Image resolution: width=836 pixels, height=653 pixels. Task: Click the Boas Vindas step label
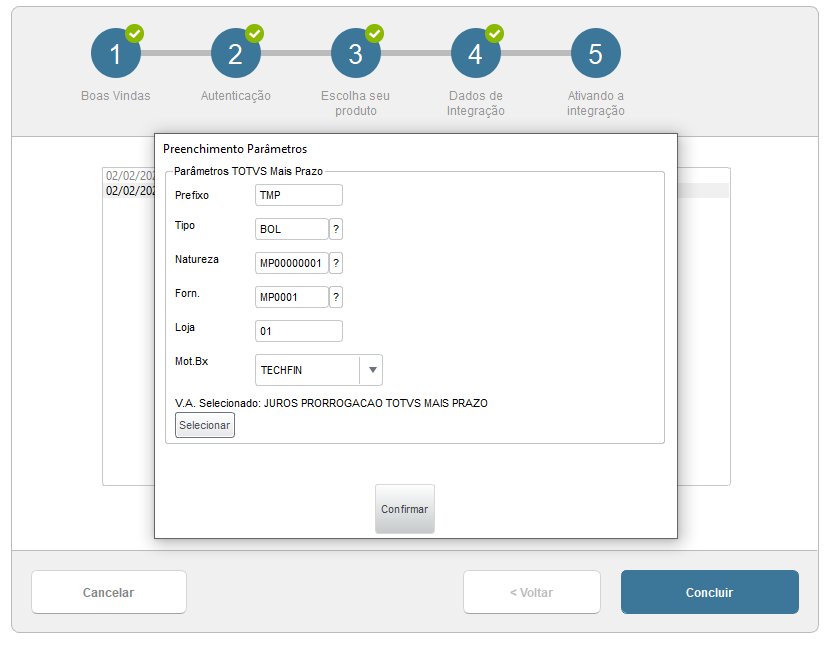click(x=116, y=96)
